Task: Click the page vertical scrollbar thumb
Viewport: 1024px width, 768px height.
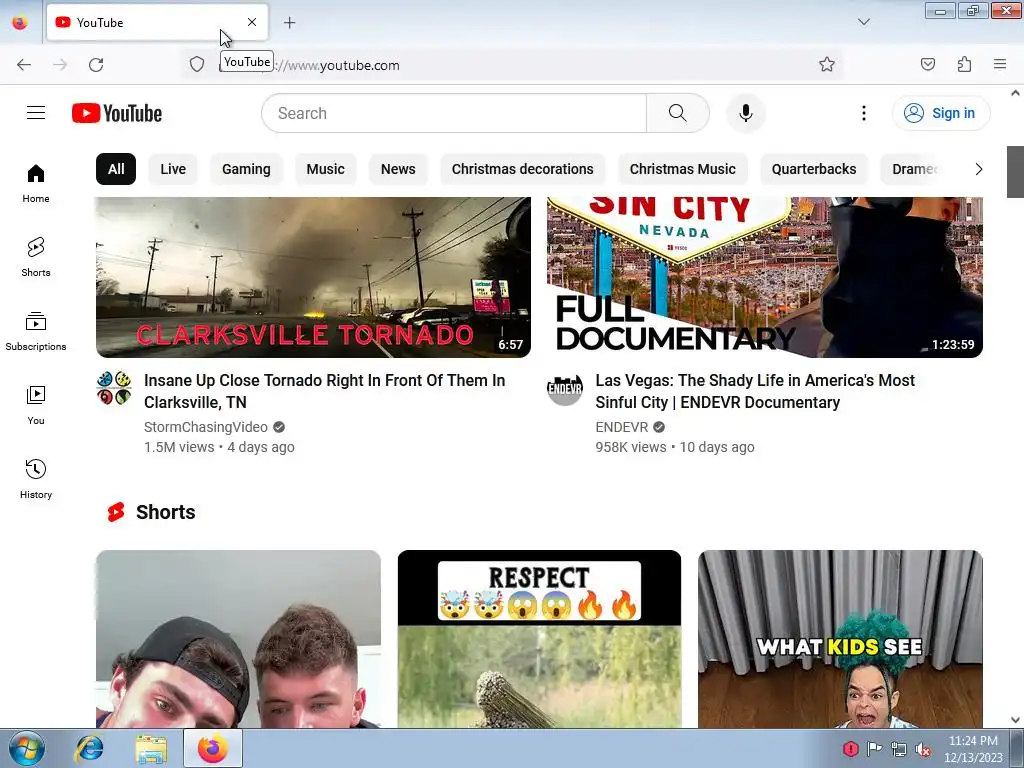Action: tap(1015, 172)
